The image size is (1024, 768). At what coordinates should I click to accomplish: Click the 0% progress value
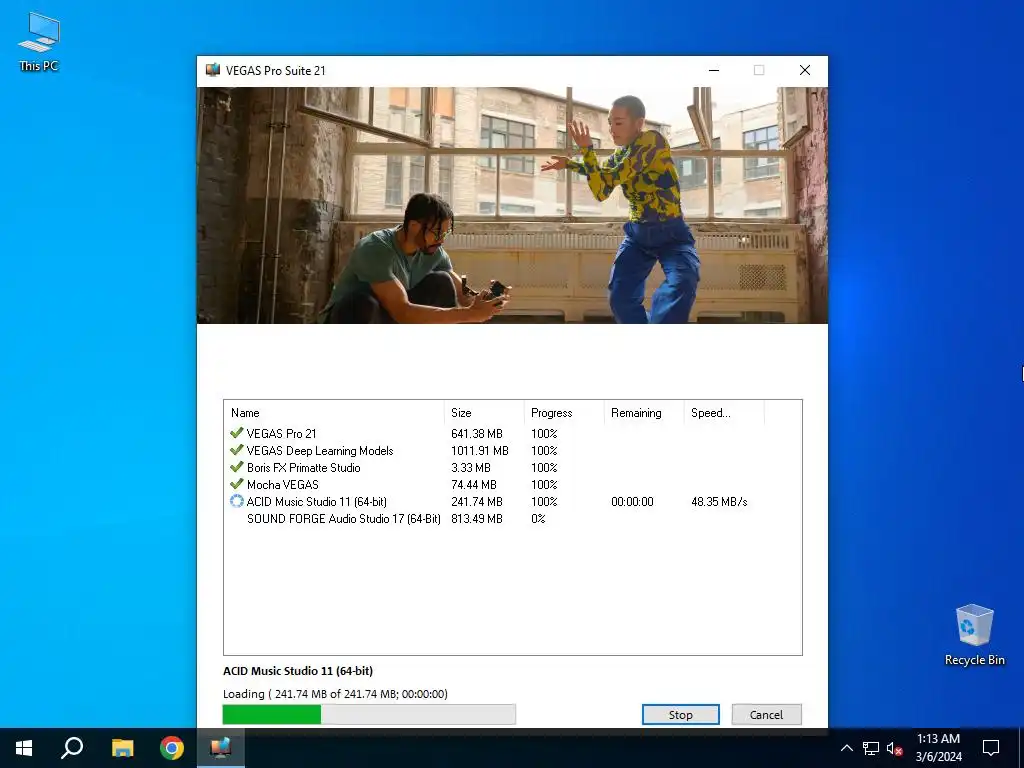pos(538,519)
